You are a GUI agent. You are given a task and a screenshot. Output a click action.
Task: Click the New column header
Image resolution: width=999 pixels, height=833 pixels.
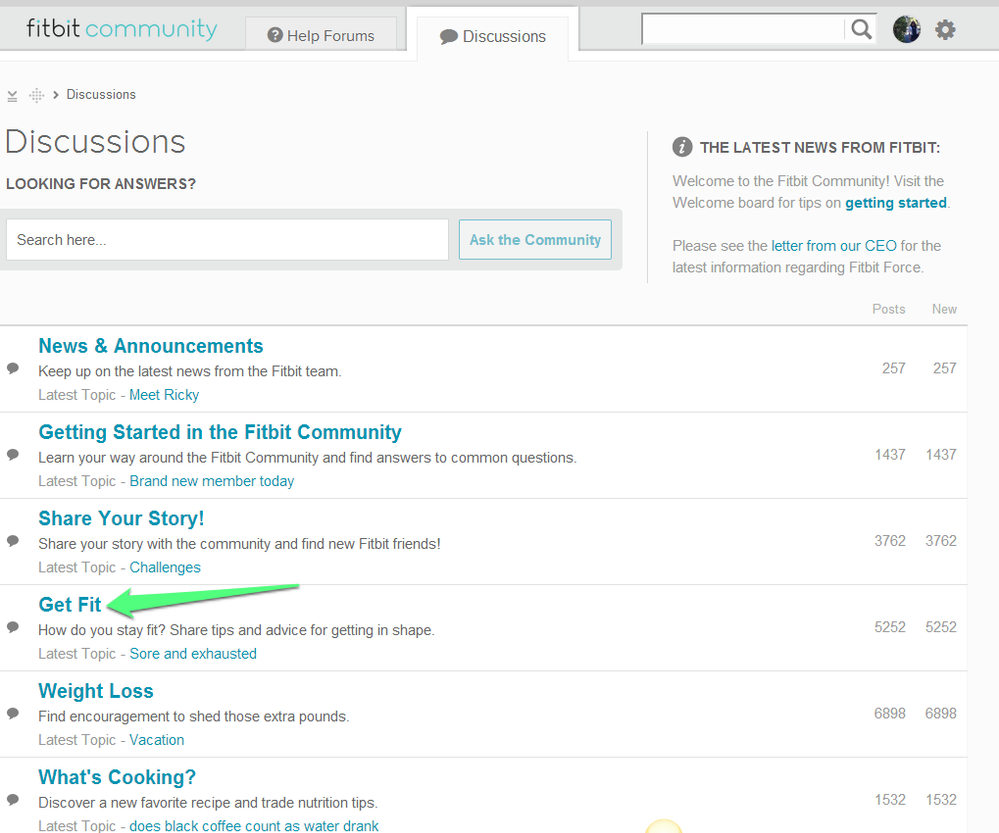pyautogui.click(x=944, y=309)
